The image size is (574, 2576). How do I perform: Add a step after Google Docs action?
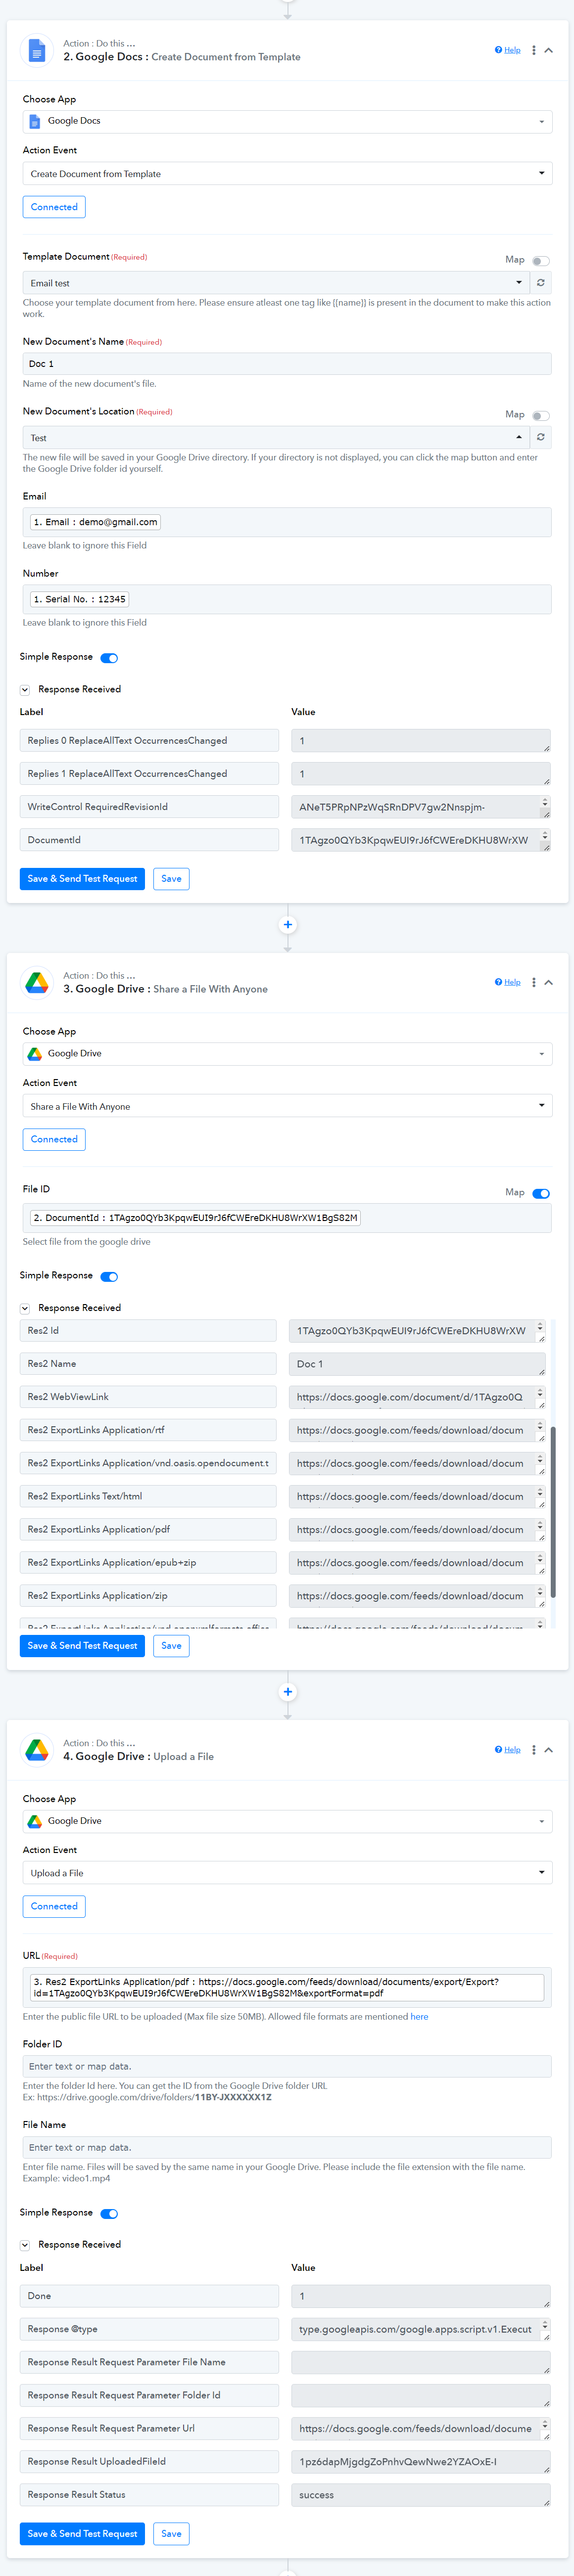click(288, 925)
